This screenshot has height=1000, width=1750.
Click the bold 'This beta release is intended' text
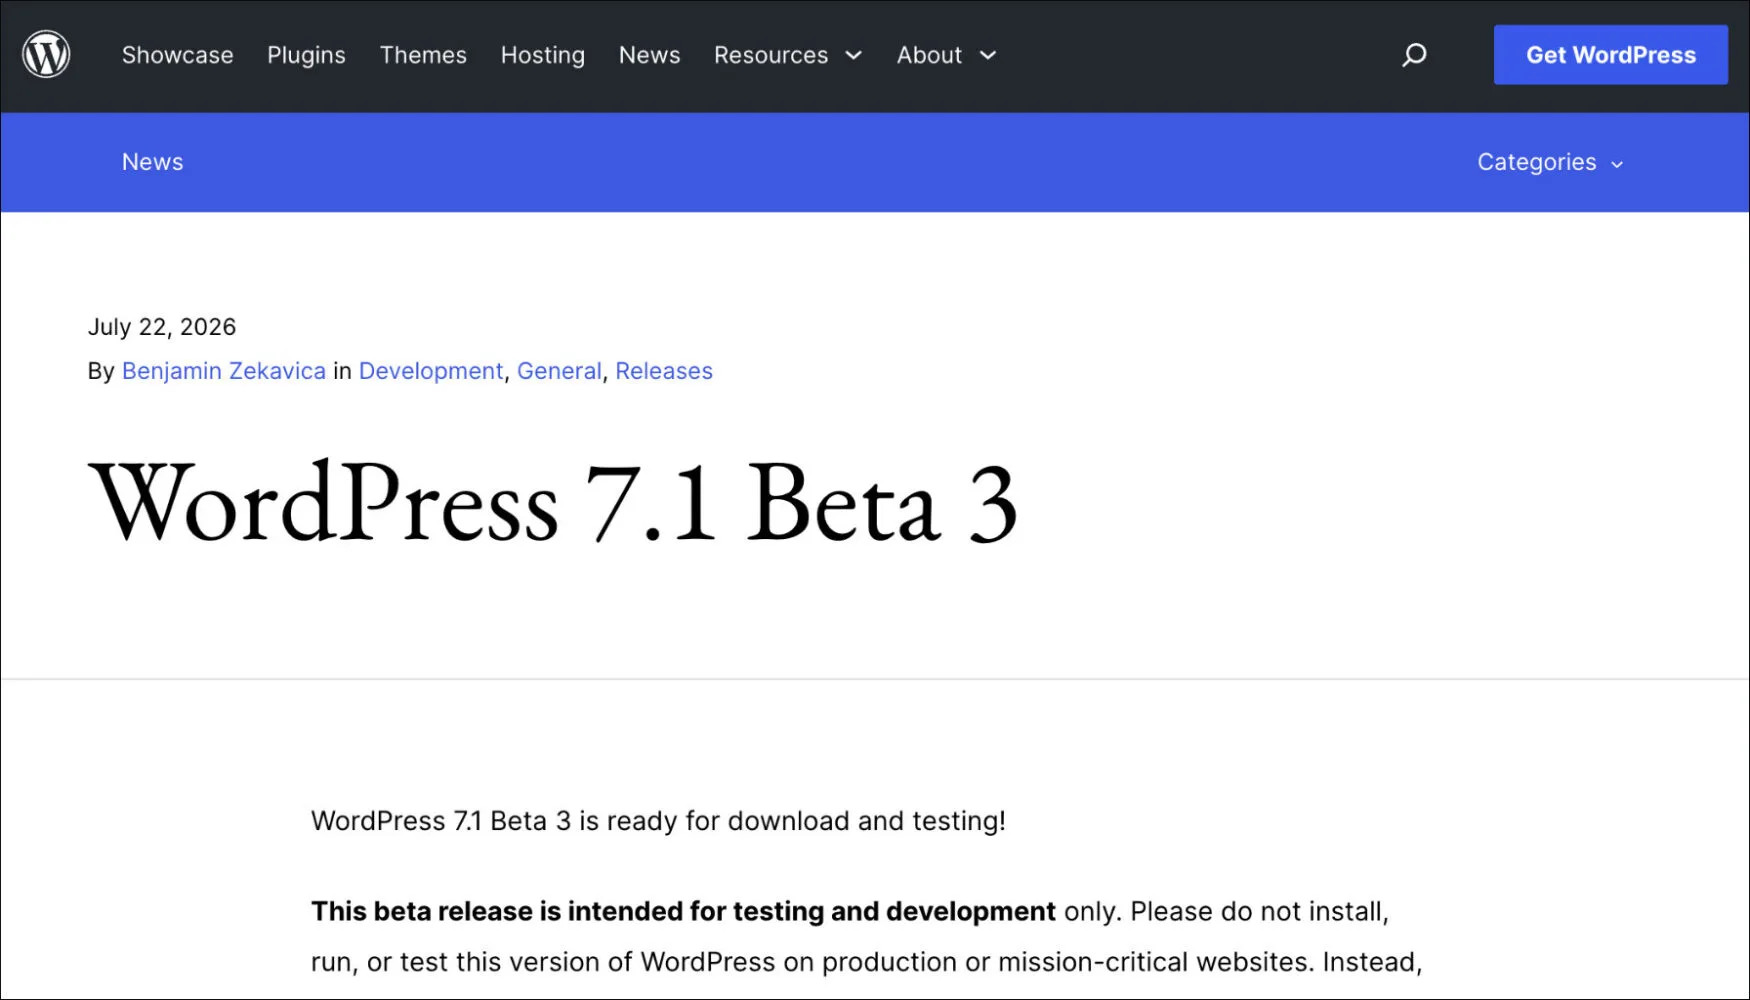pos(683,911)
